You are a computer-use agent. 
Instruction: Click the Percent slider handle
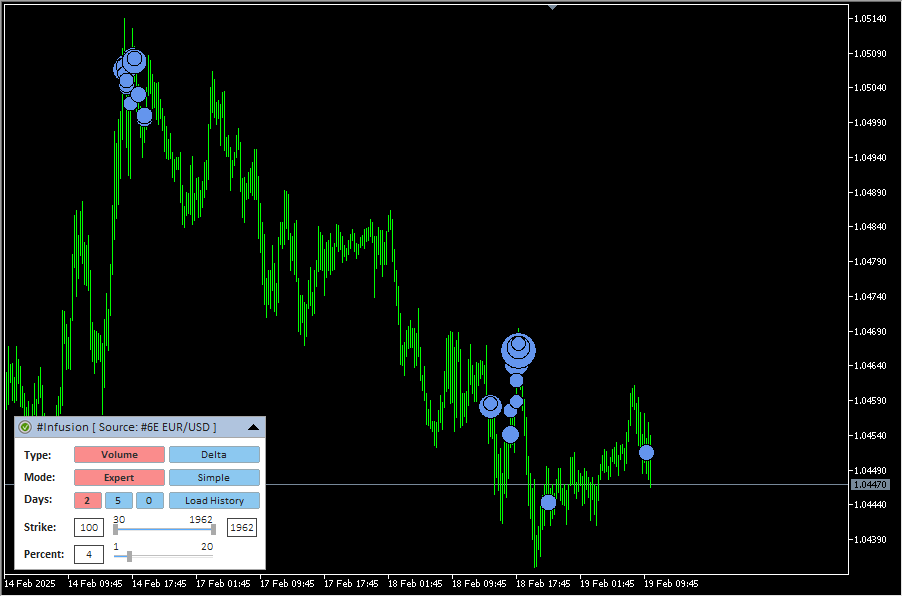[x=129, y=556]
